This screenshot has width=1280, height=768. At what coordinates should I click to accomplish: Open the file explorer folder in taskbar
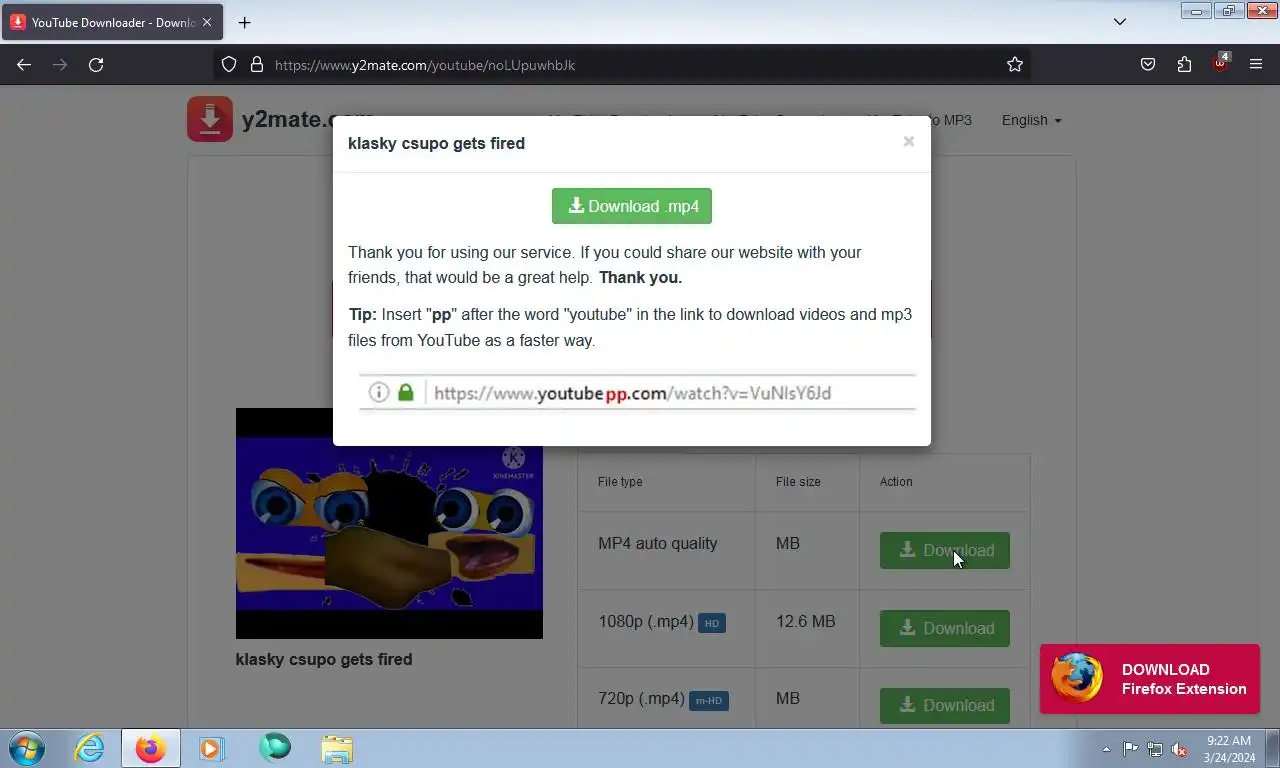click(x=337, y=748)
